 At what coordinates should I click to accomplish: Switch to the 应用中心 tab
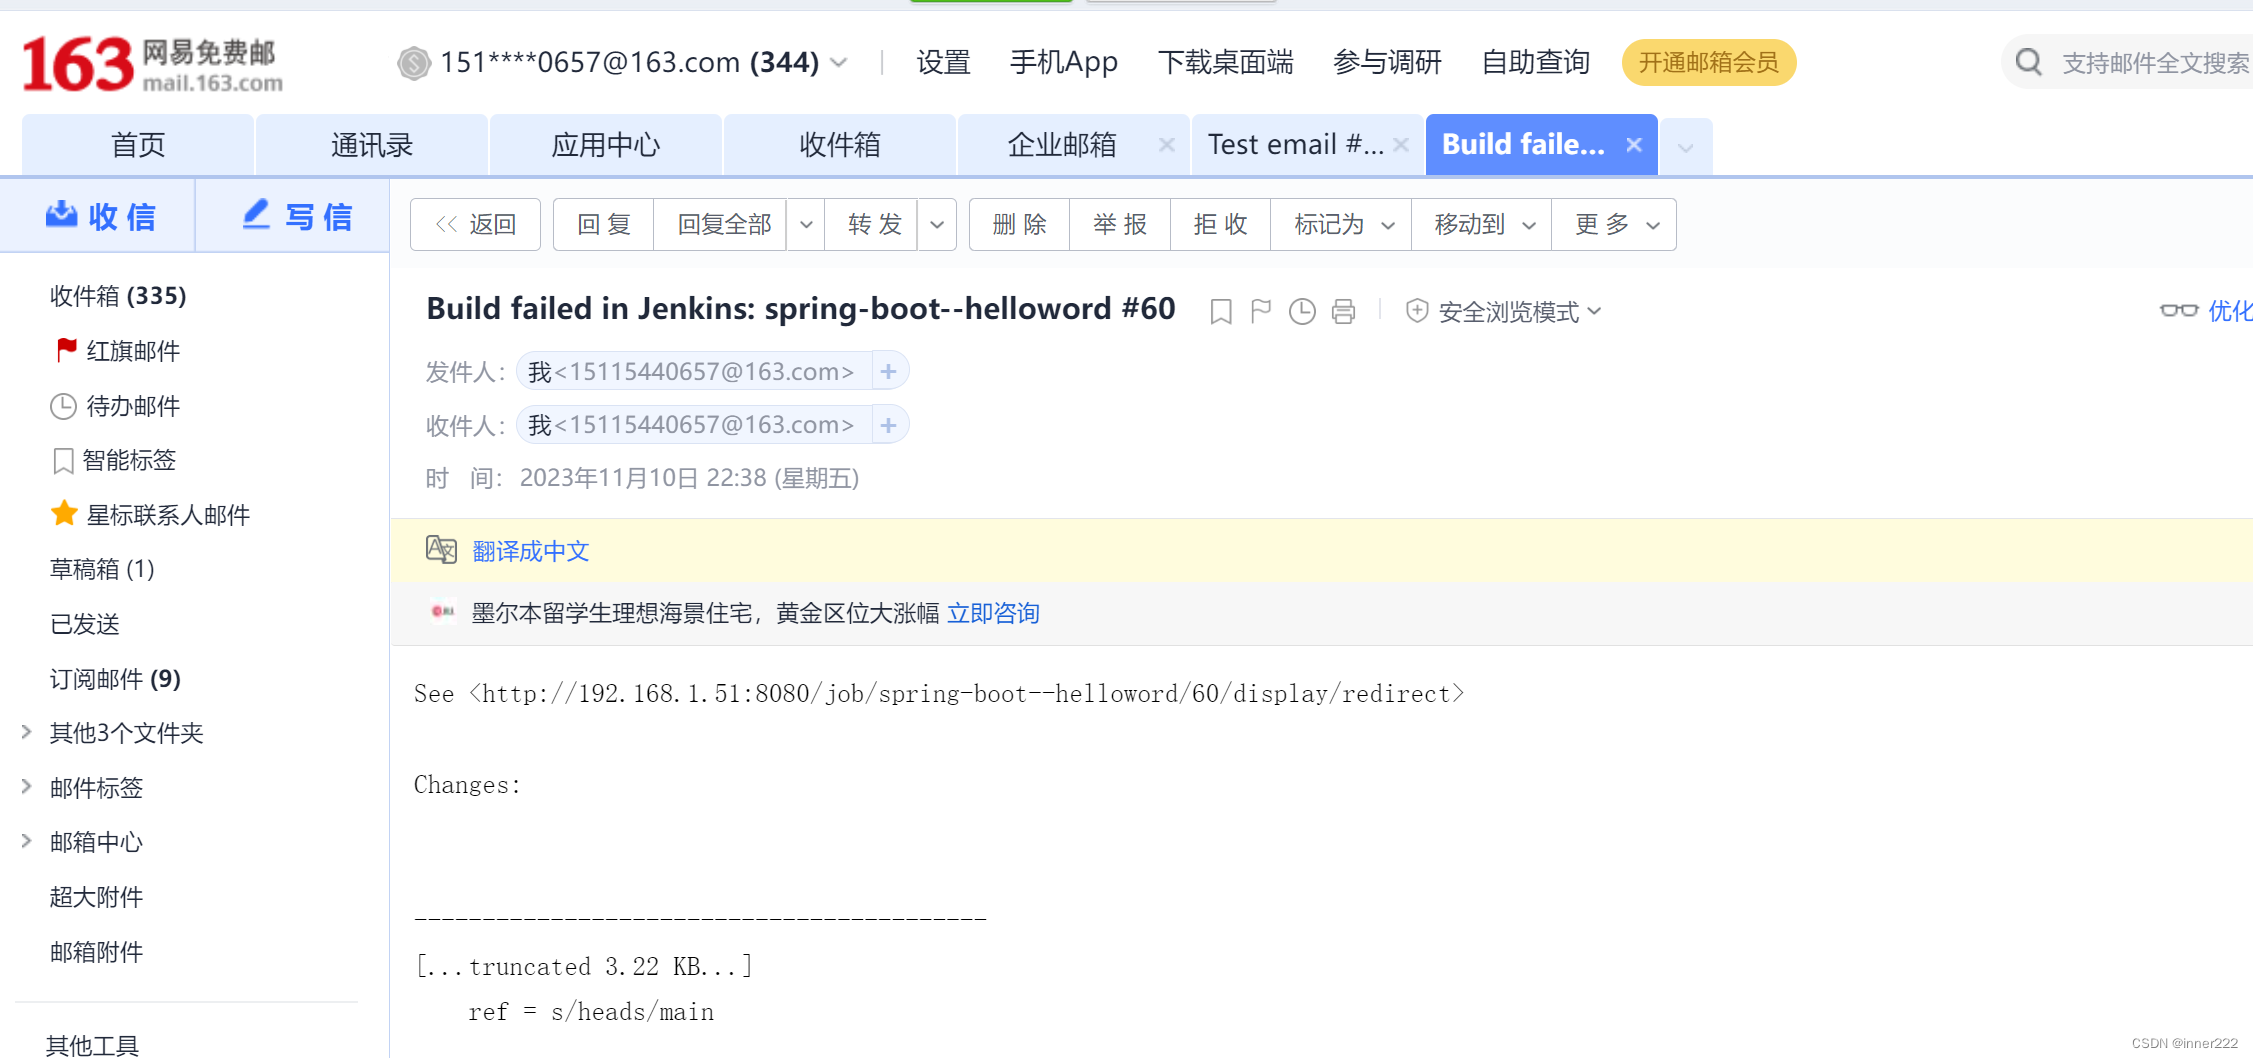[606, 145]
